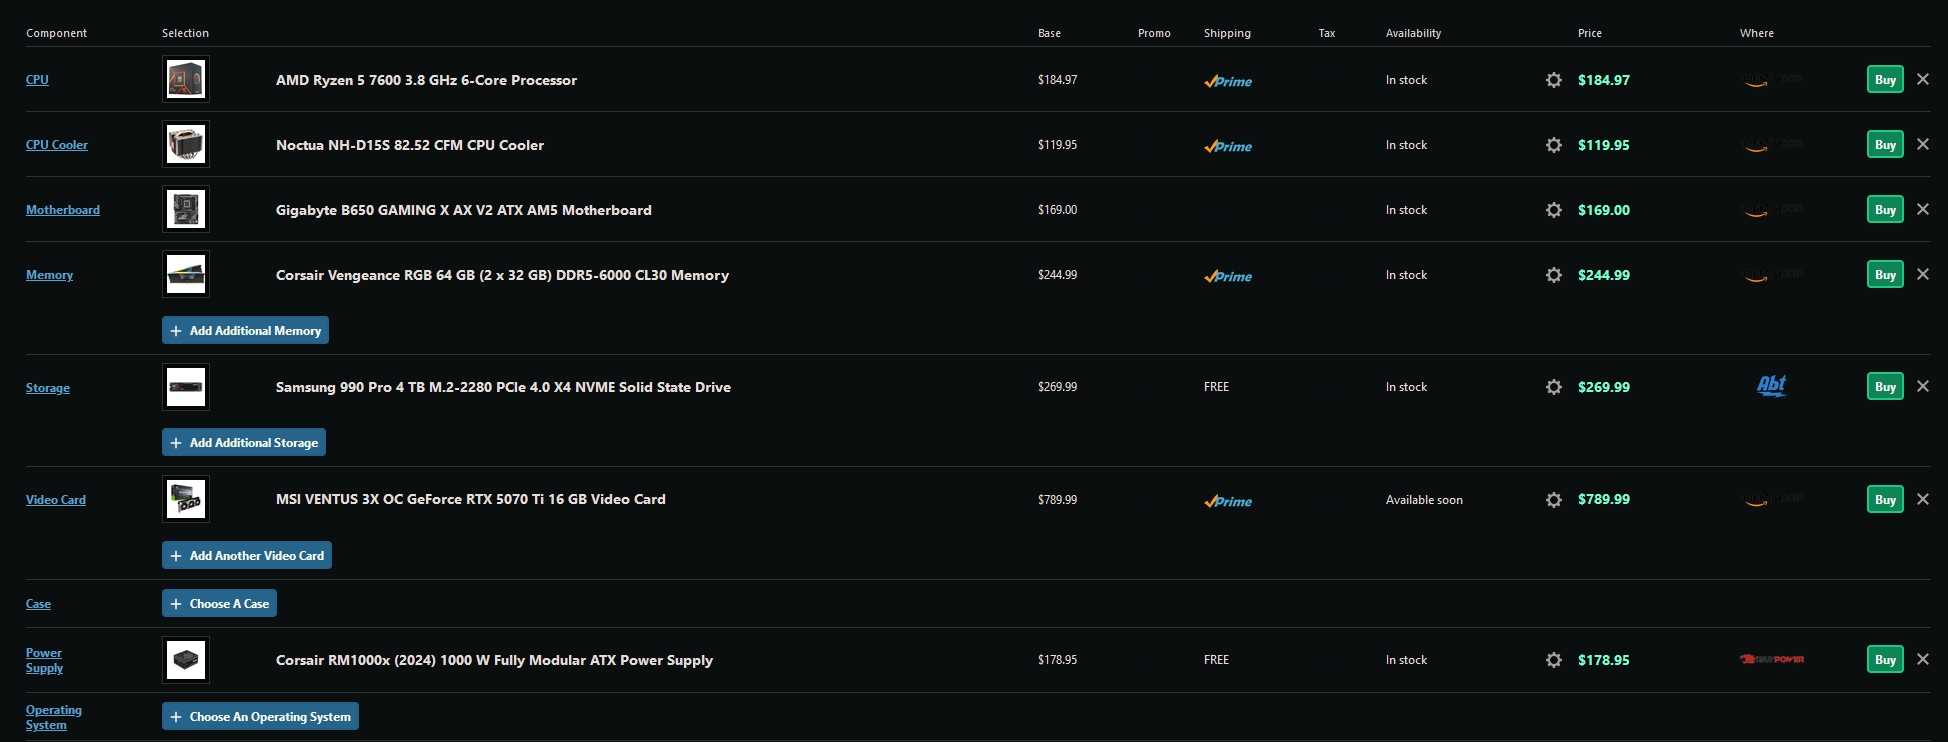This screenshot has height=742, width=1948.
Task: Remove the Corsair Vengeance RGB memory
Action: click(1922, 274)
